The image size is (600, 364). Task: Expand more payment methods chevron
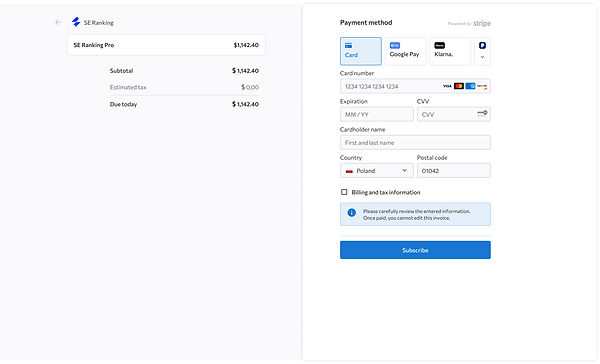click(483, 57)
